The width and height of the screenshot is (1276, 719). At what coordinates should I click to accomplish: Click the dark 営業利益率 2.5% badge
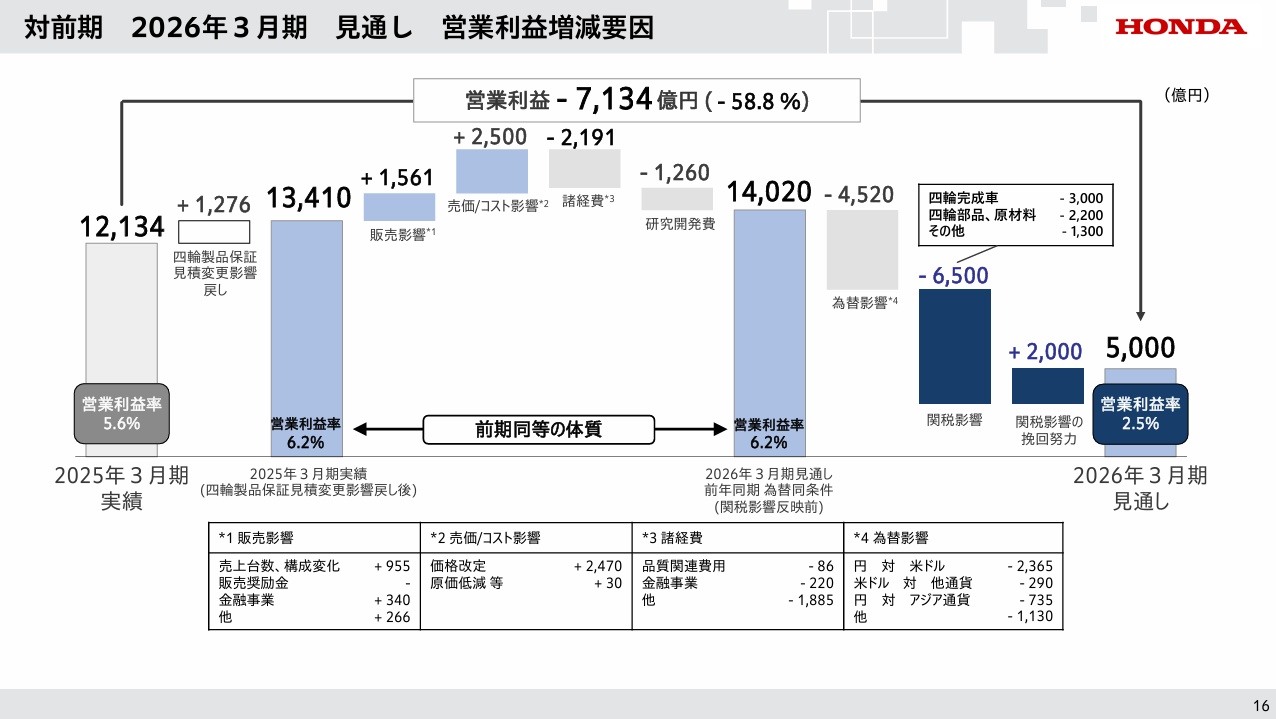click(1141, 413)
